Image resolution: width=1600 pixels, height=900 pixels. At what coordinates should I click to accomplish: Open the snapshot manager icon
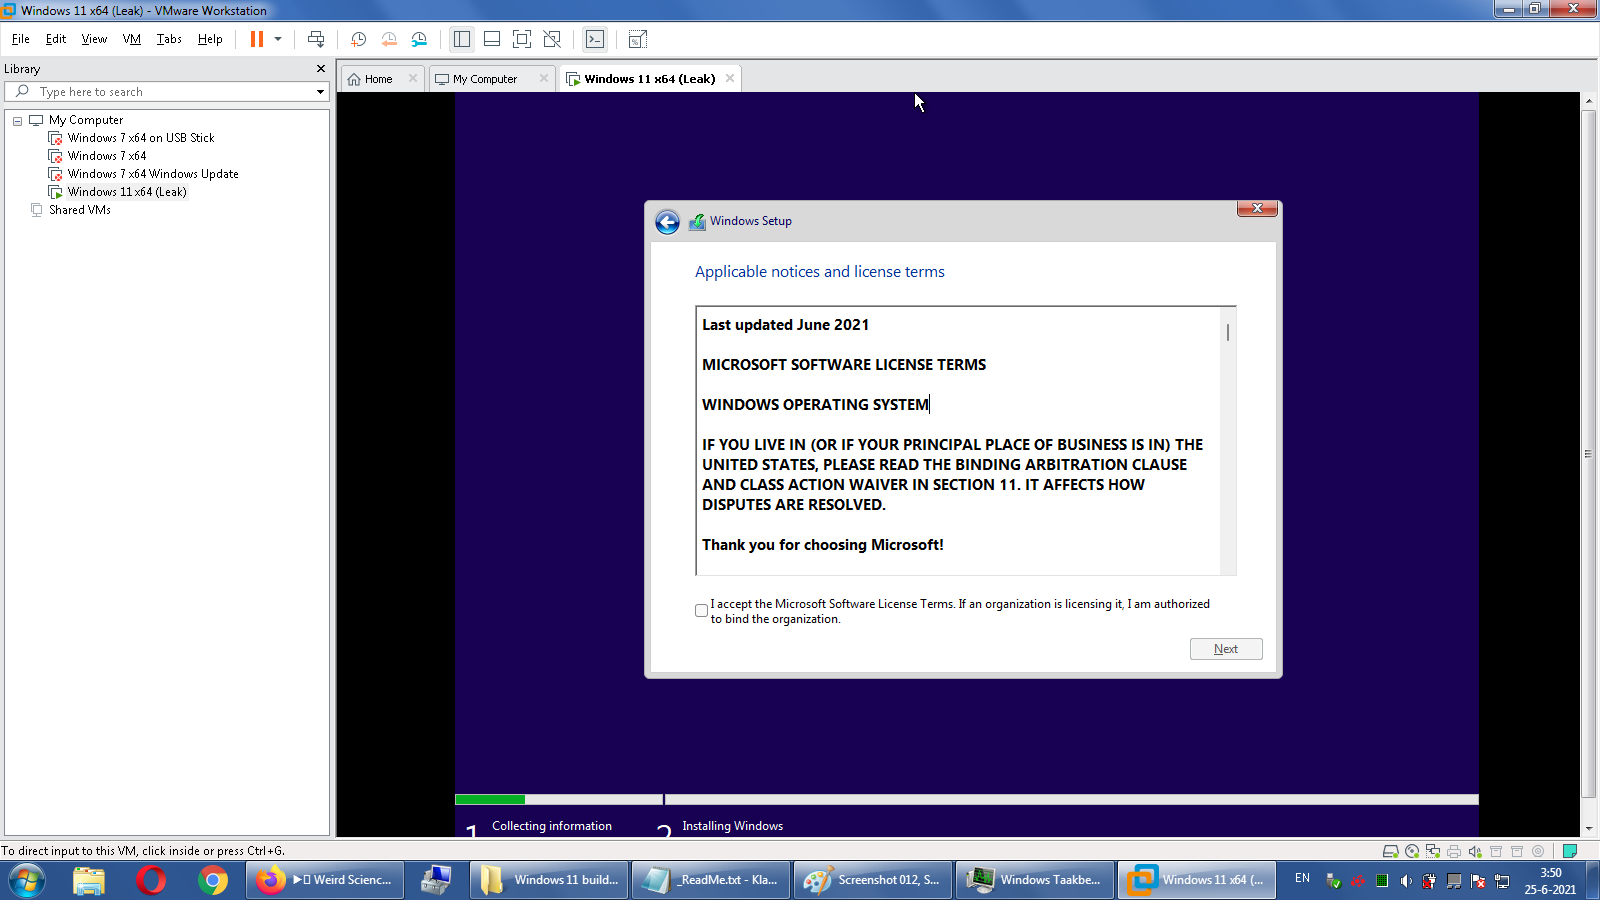419,39
